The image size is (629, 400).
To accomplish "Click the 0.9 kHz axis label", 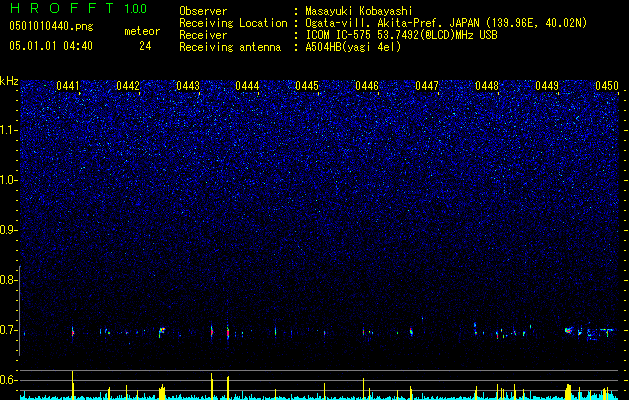I will tap(8, 230).
